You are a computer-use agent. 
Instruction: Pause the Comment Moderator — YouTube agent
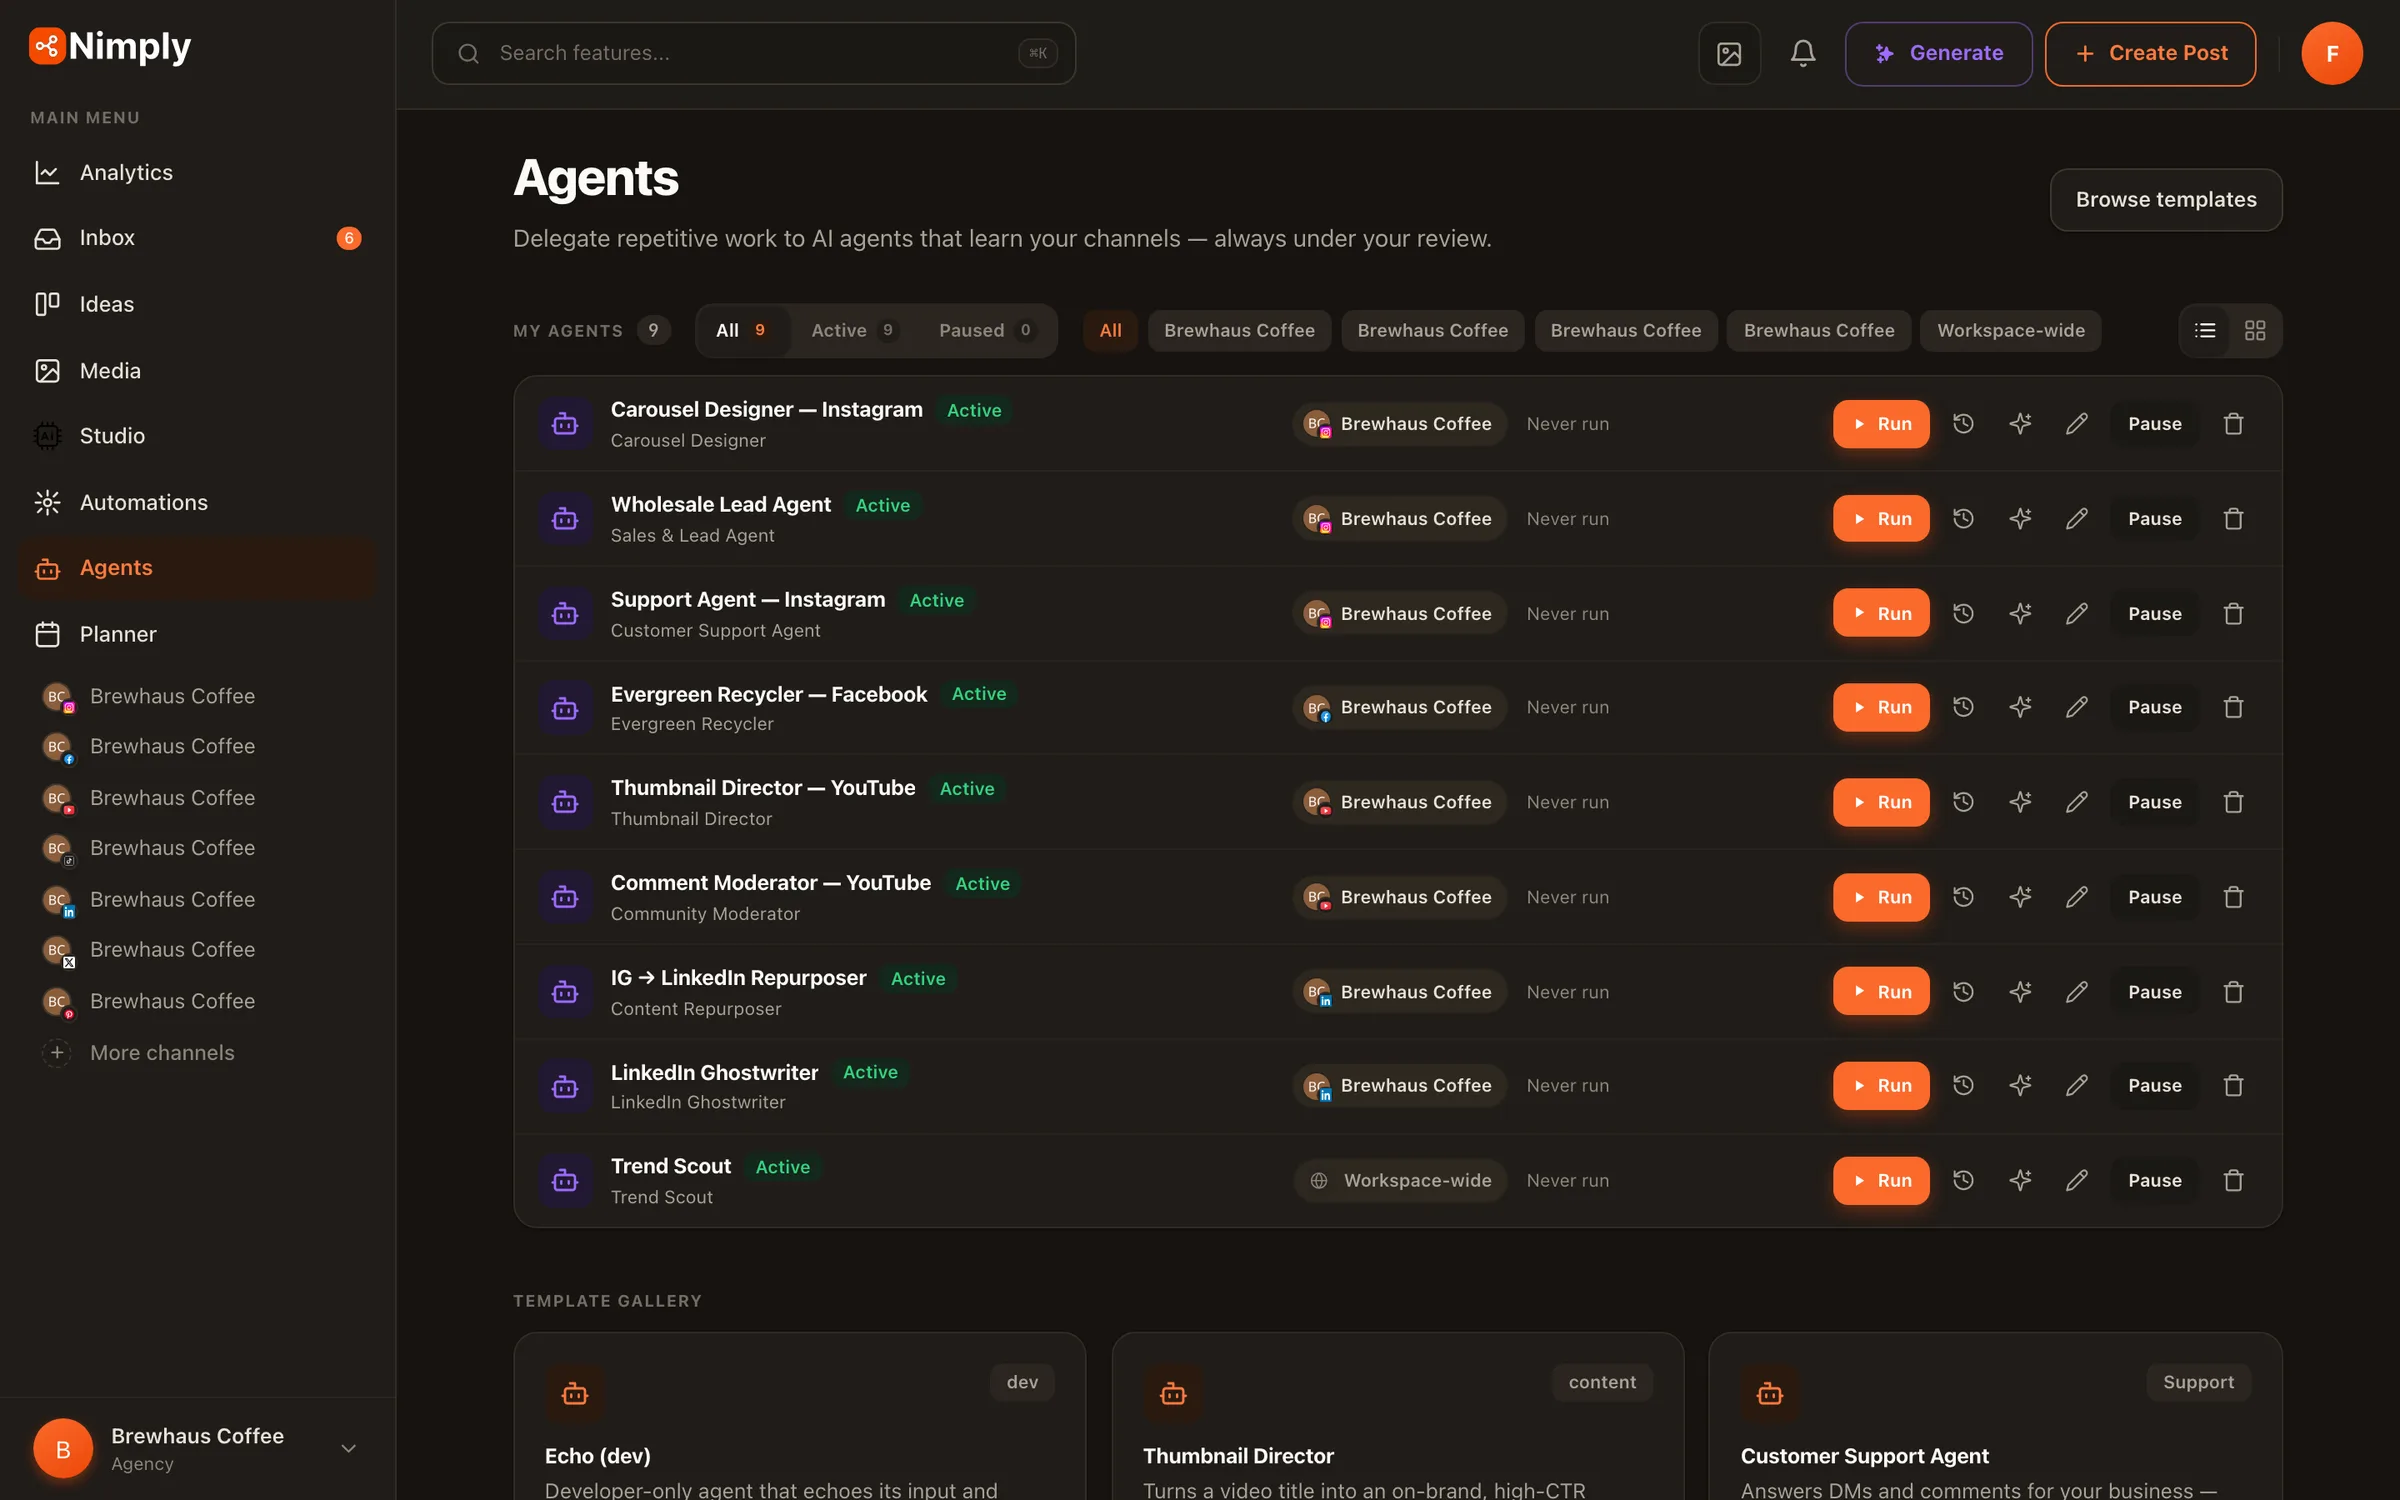tap(2154, 897)
